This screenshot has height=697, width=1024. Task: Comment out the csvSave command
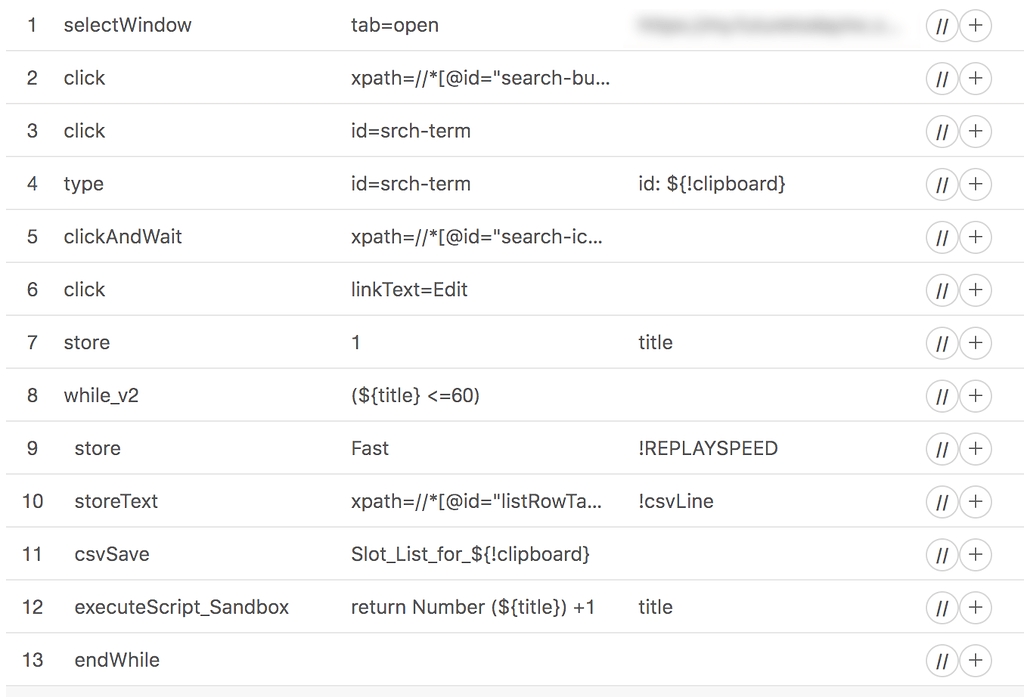click(x=941, y=554)
